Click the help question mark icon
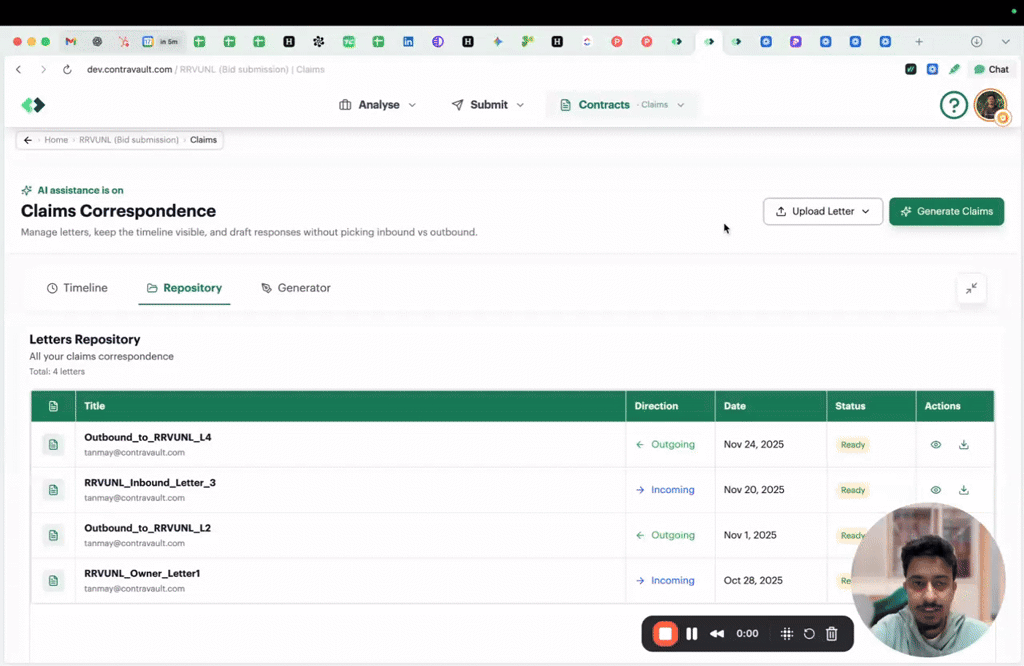The image size is (1024, 666). pyautogui.click(x=953, y=105)
